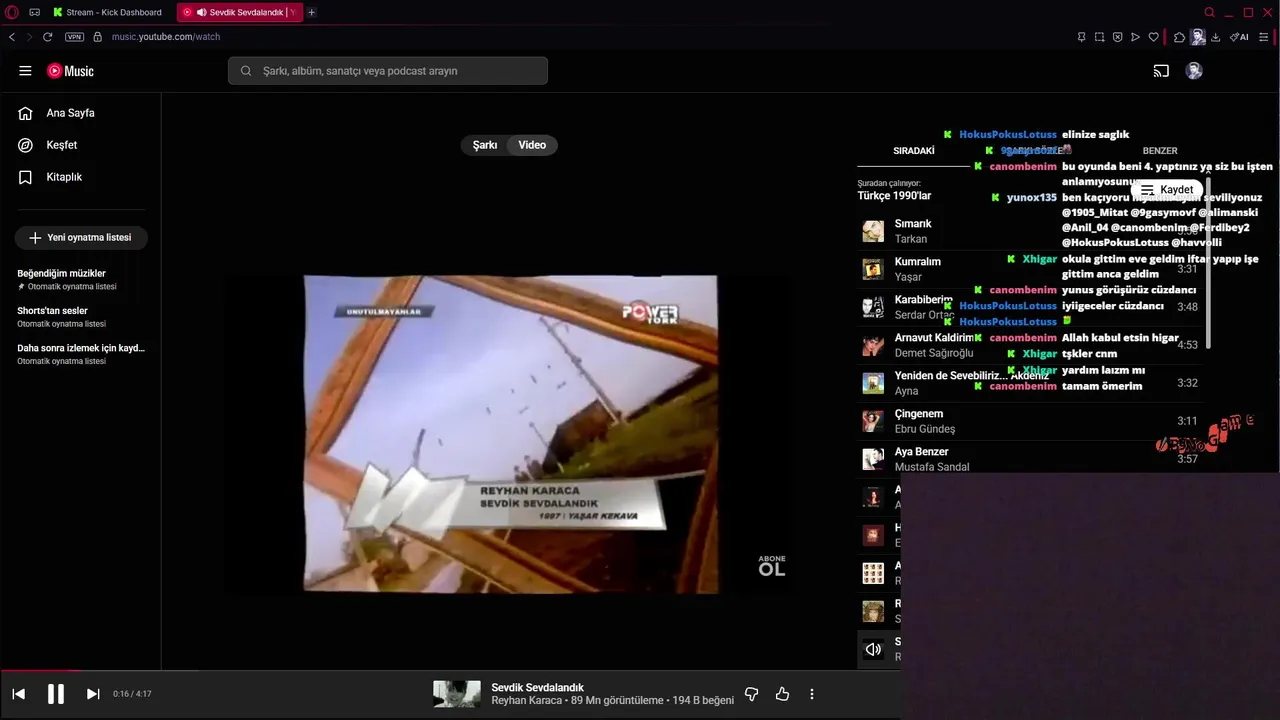1280x720 pixels.
Task: Click the Türkçe 1990'lar playlist source
Action: click(894, 196)
